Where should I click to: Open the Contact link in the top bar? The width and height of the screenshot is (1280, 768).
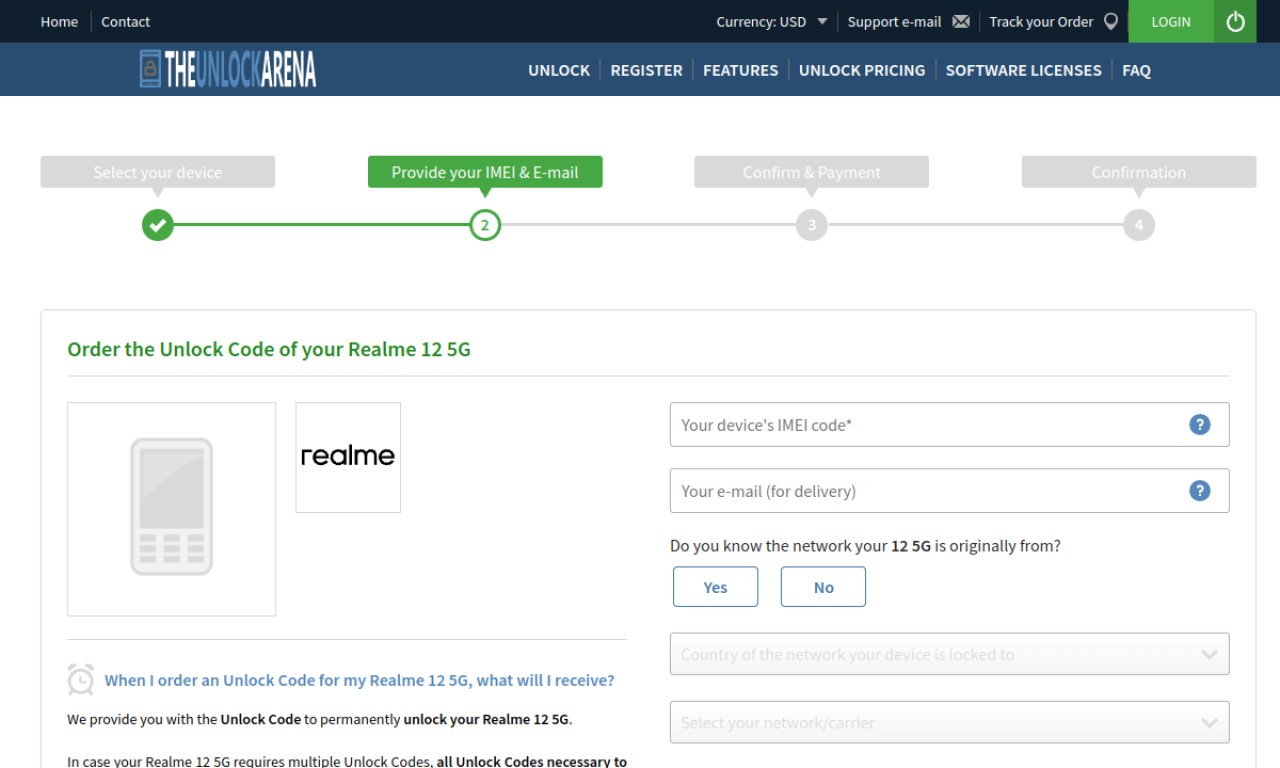click(125, 22)
